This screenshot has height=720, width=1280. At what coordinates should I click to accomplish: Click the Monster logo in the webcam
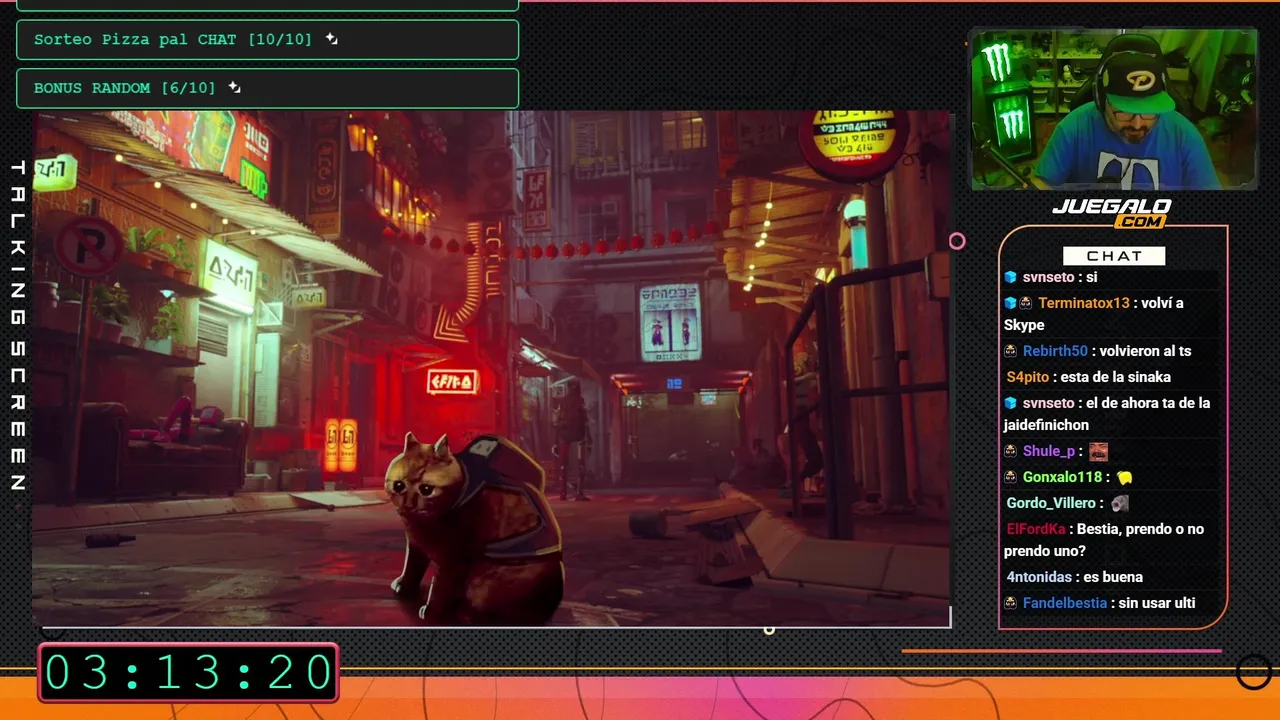[998, 63]
